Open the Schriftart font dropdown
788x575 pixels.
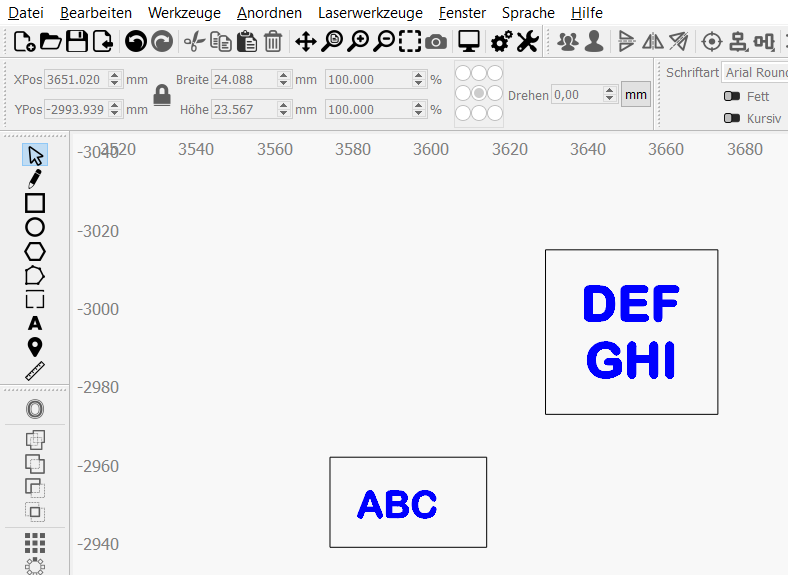coord(754,73)
